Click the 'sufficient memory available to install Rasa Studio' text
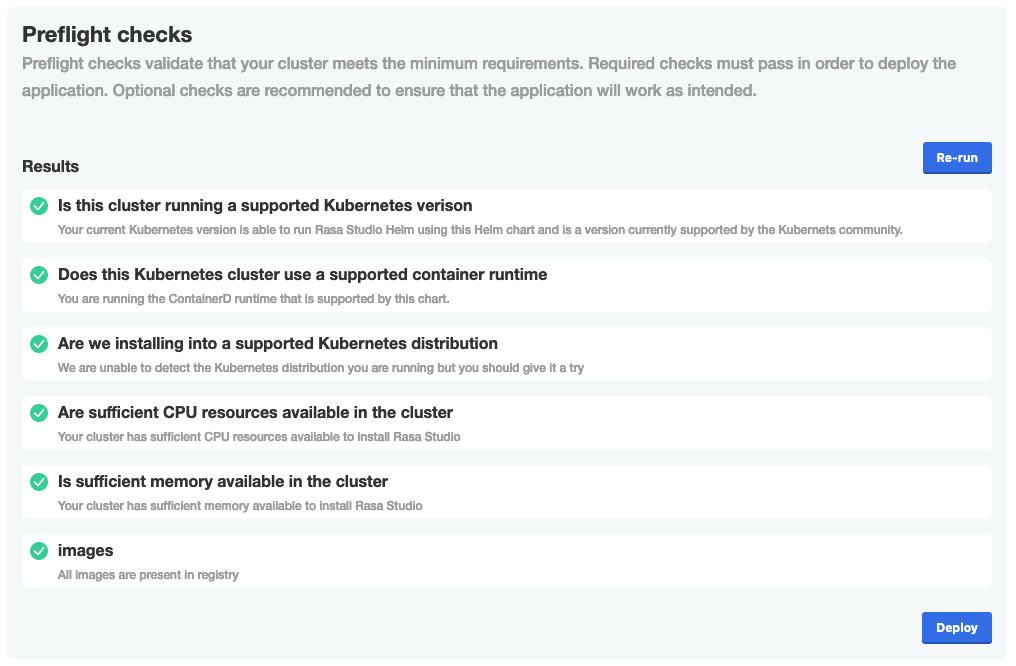 (240, 506)
